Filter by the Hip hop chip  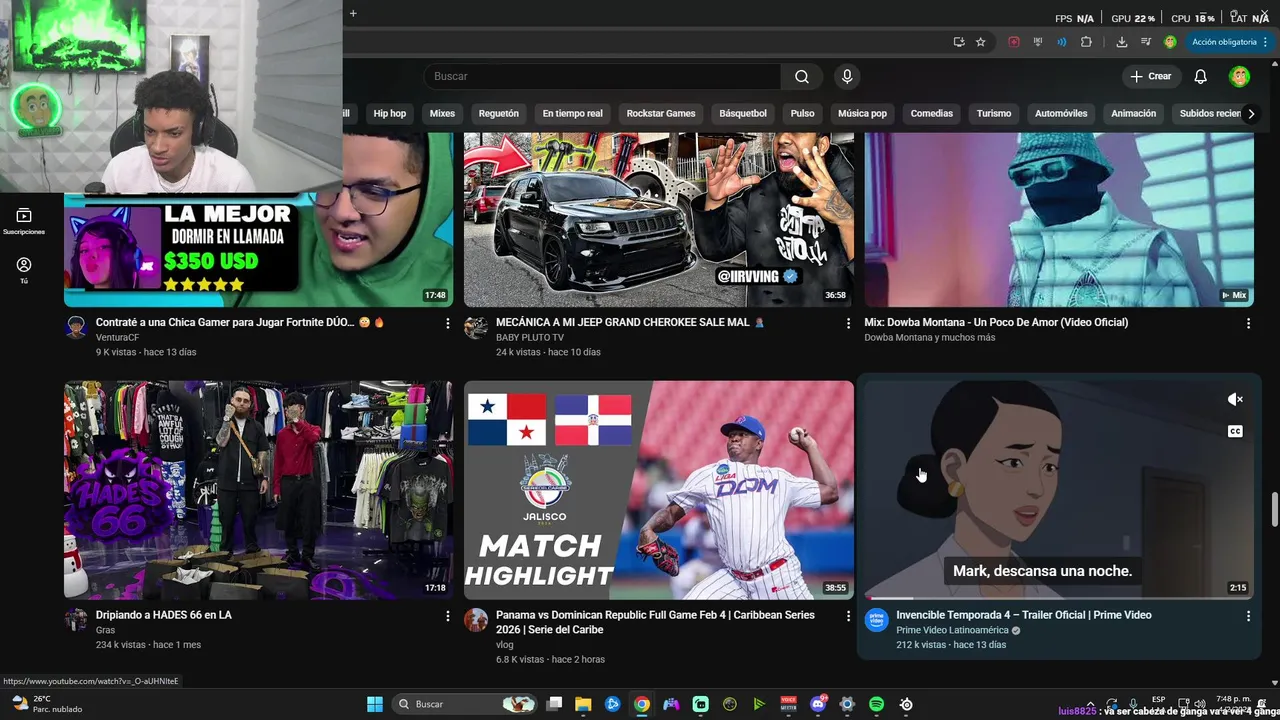[390, 114]
